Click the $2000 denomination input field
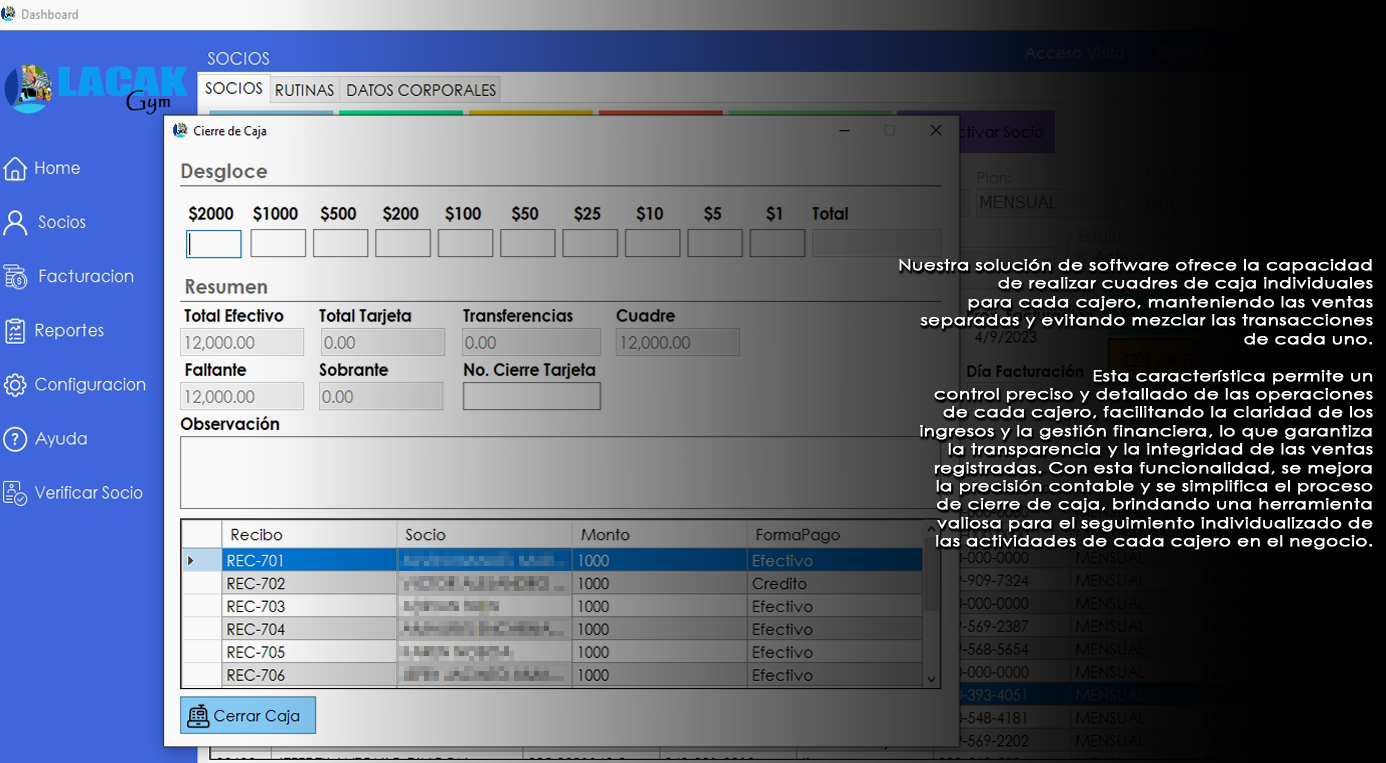Screen dimensions: 1386x763 [x=214, y=244]
